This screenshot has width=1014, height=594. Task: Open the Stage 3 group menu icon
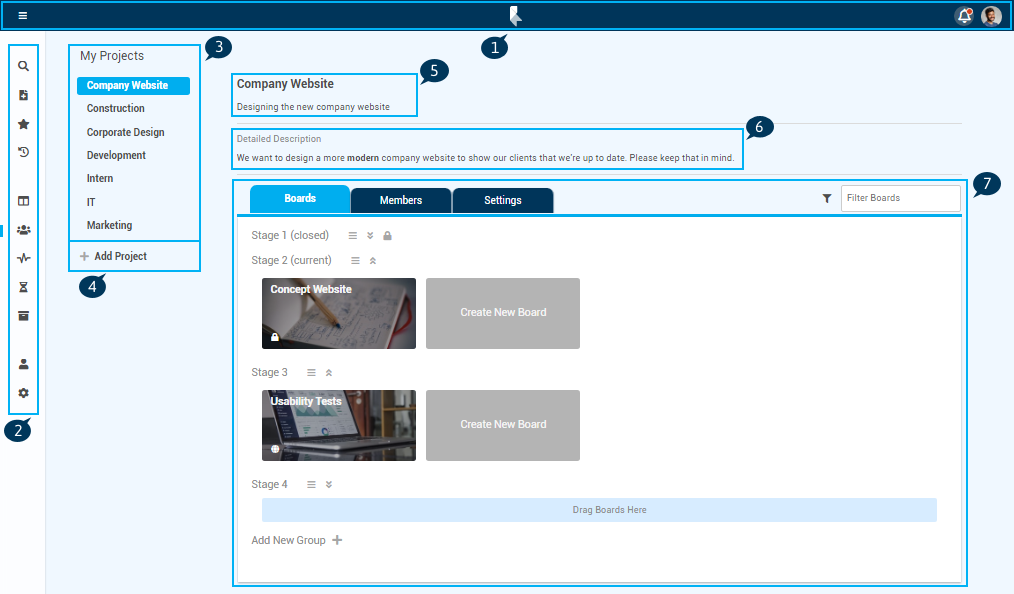click(x=311, y=372)
